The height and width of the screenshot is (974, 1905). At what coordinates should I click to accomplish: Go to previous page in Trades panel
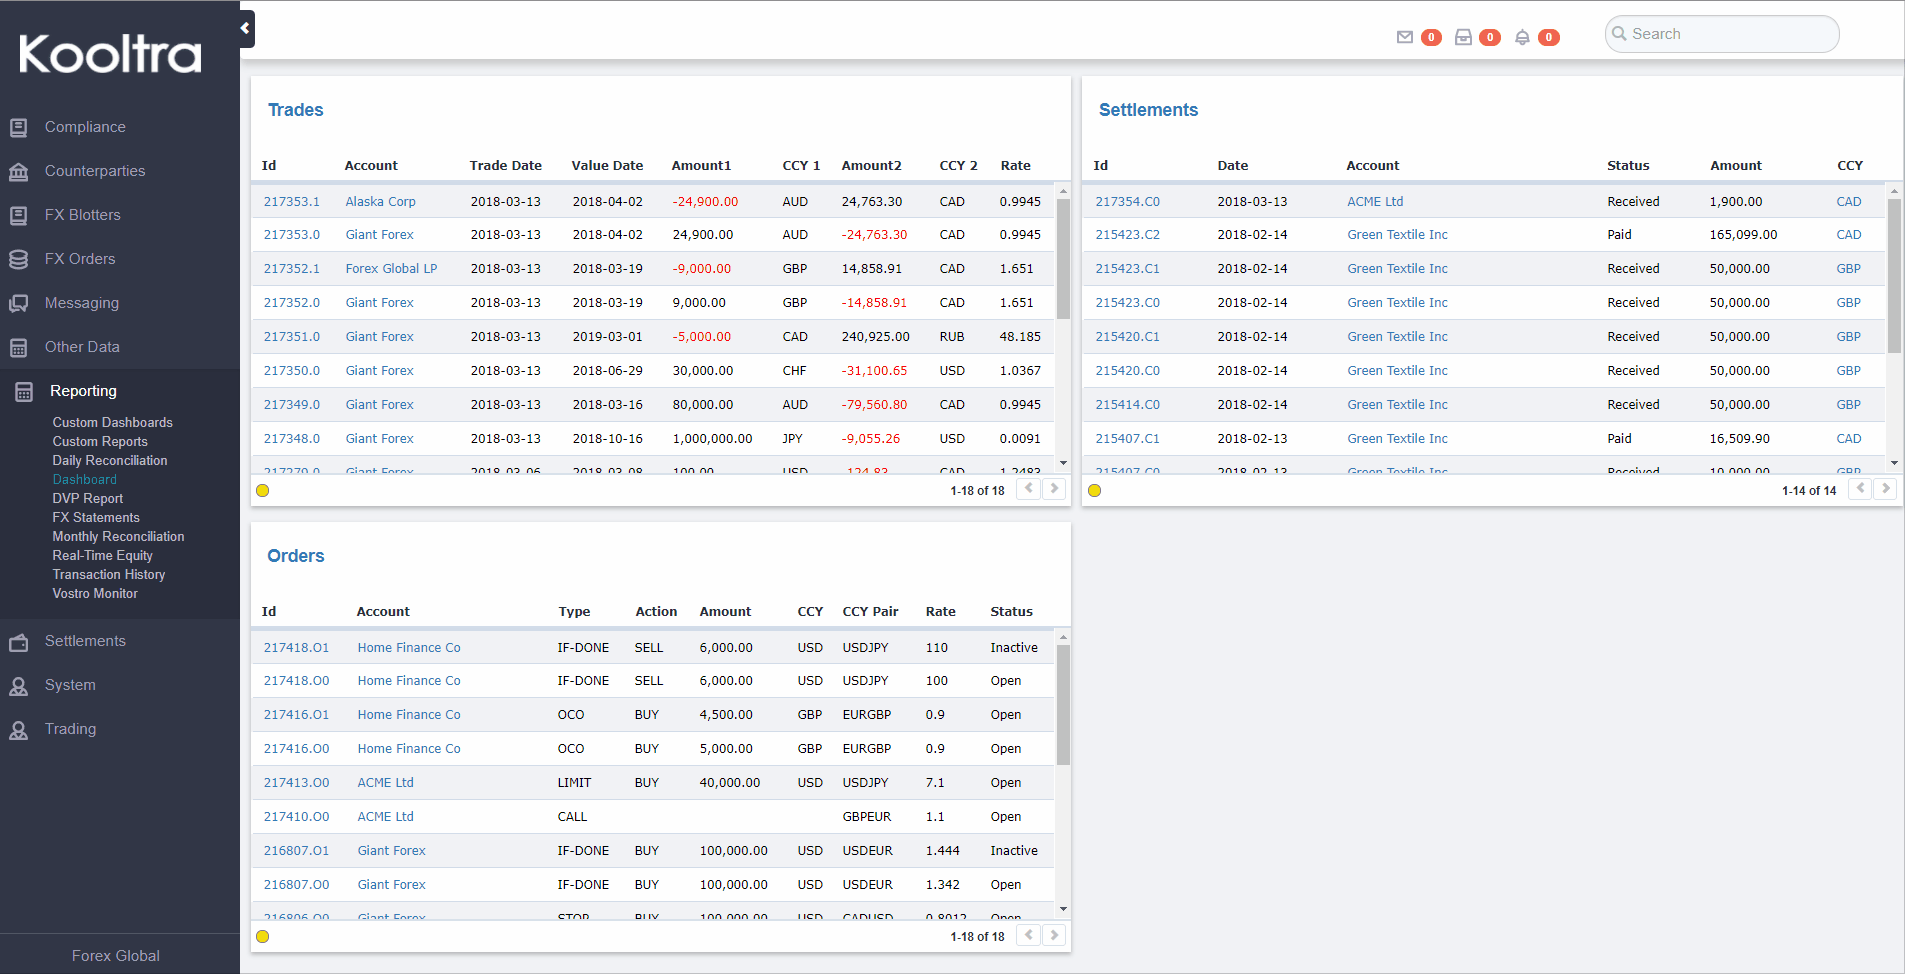(x=1028, y=489)
